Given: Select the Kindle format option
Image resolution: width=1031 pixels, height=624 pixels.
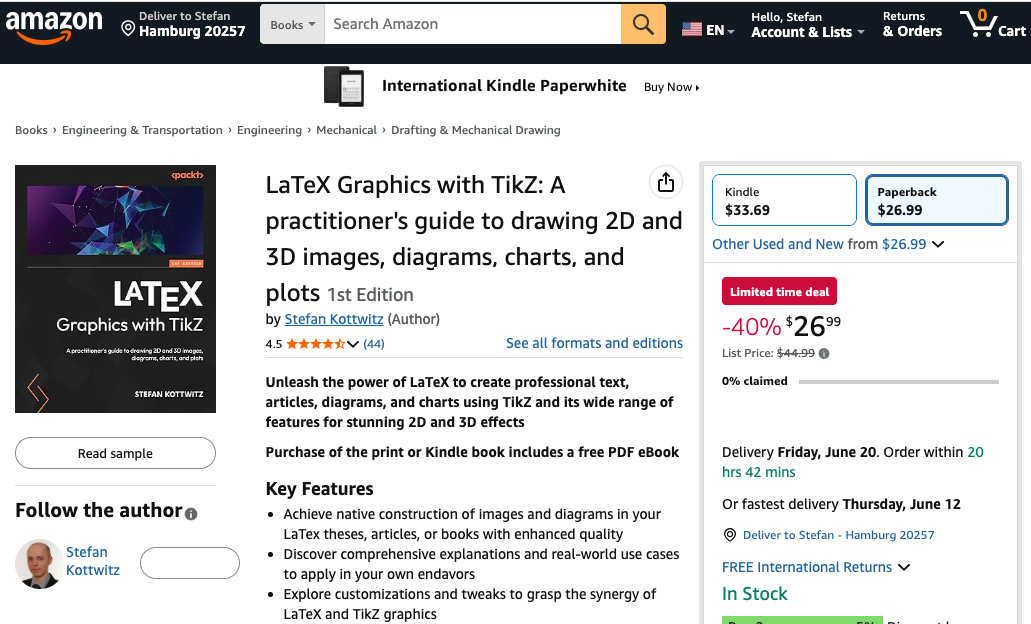Looking at the screenshot, I should 784,200.
